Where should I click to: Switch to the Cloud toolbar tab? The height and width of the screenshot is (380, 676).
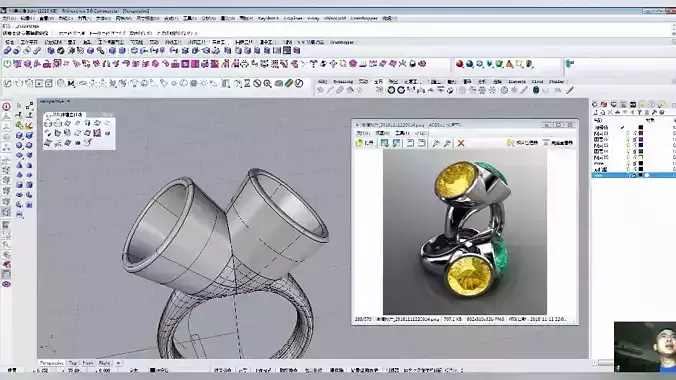pos(538,82)
